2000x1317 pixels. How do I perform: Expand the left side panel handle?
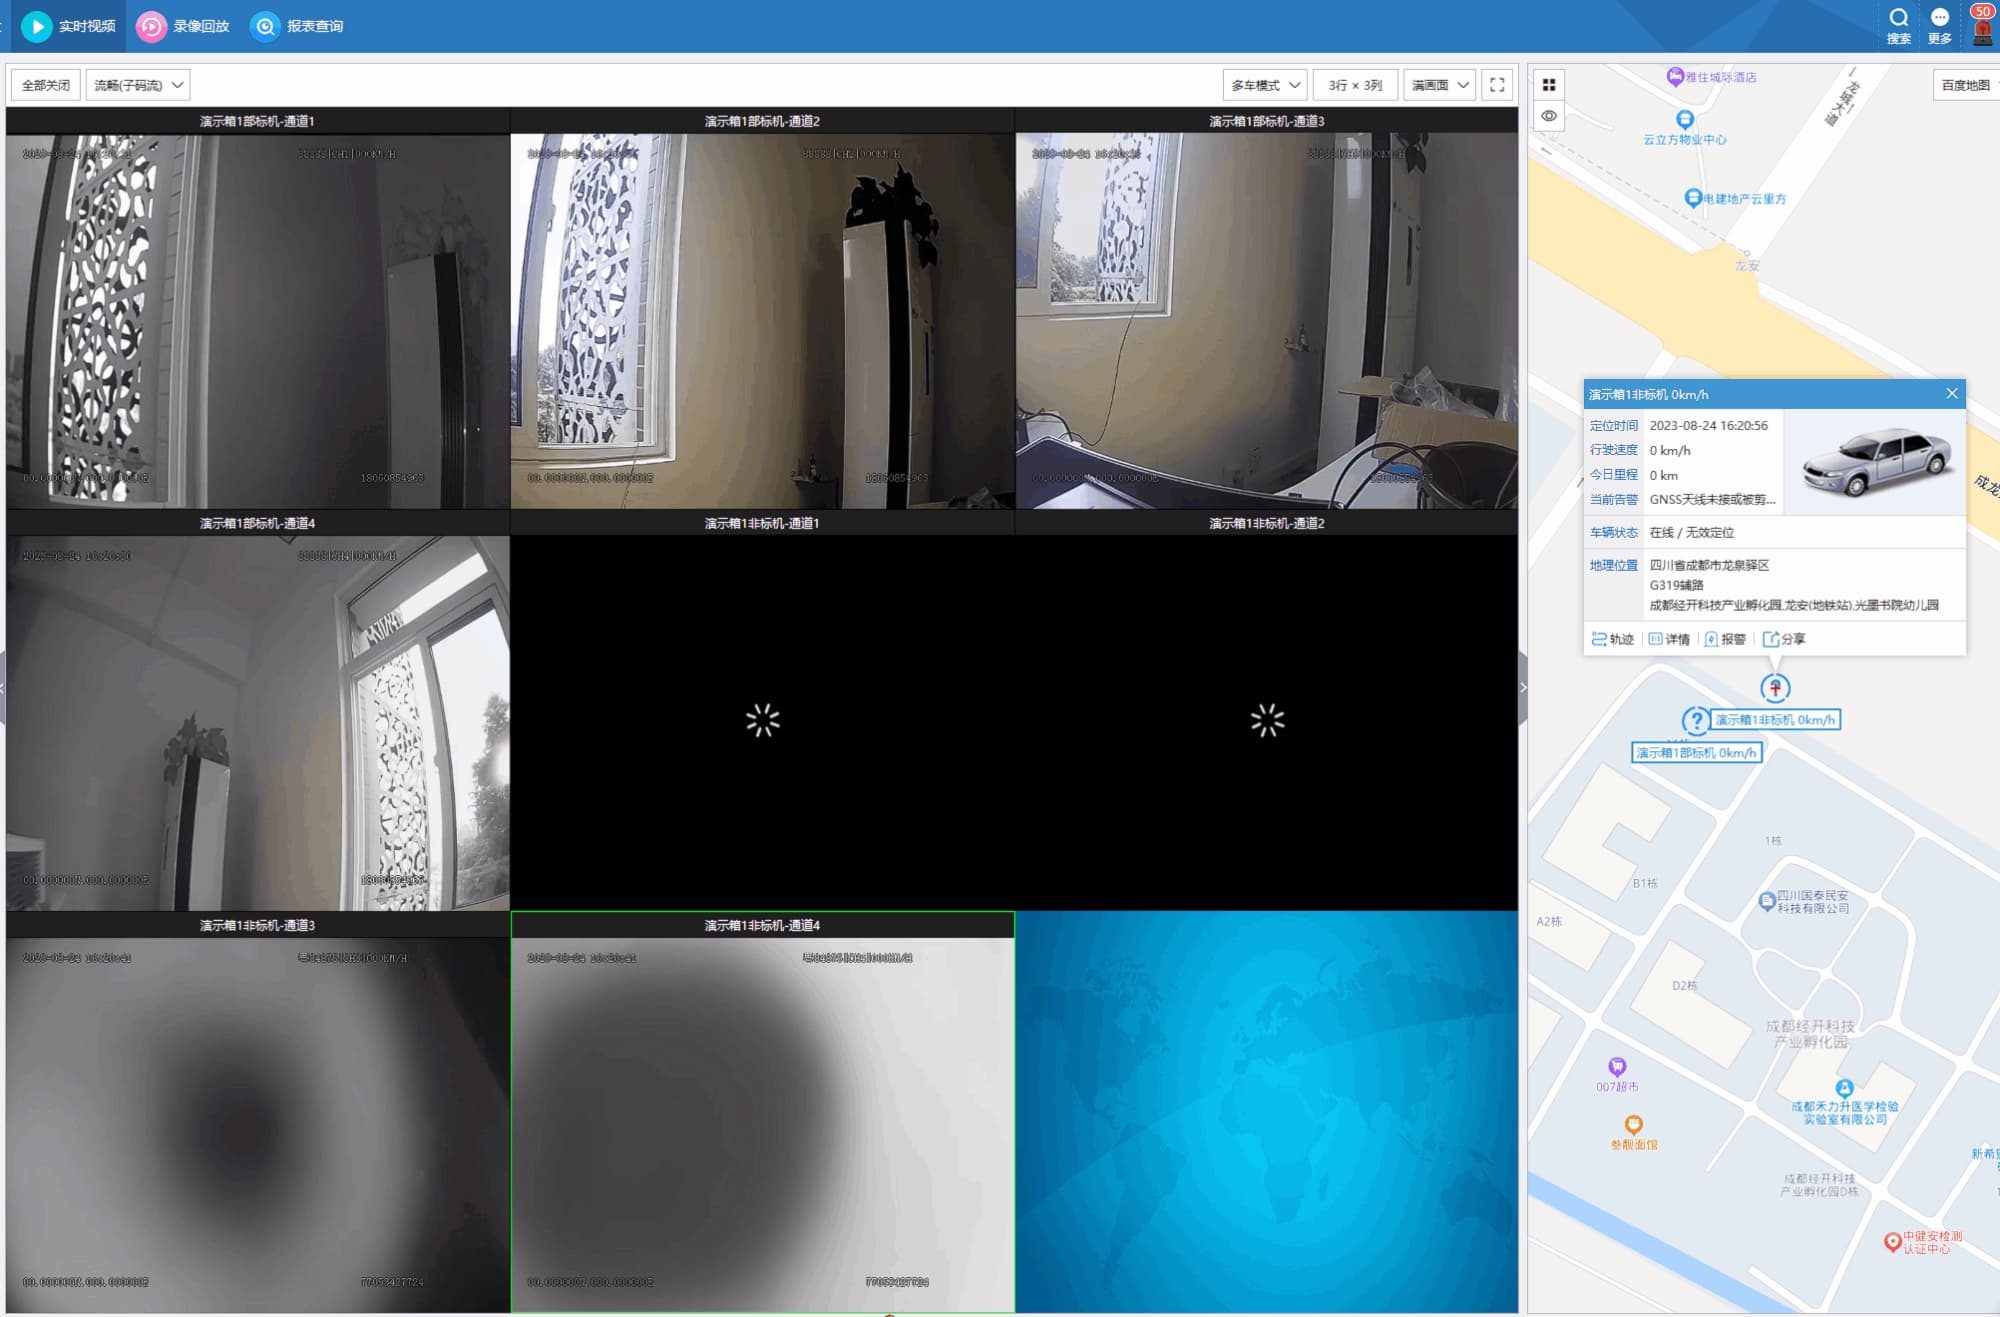click(x=3, y=688)
